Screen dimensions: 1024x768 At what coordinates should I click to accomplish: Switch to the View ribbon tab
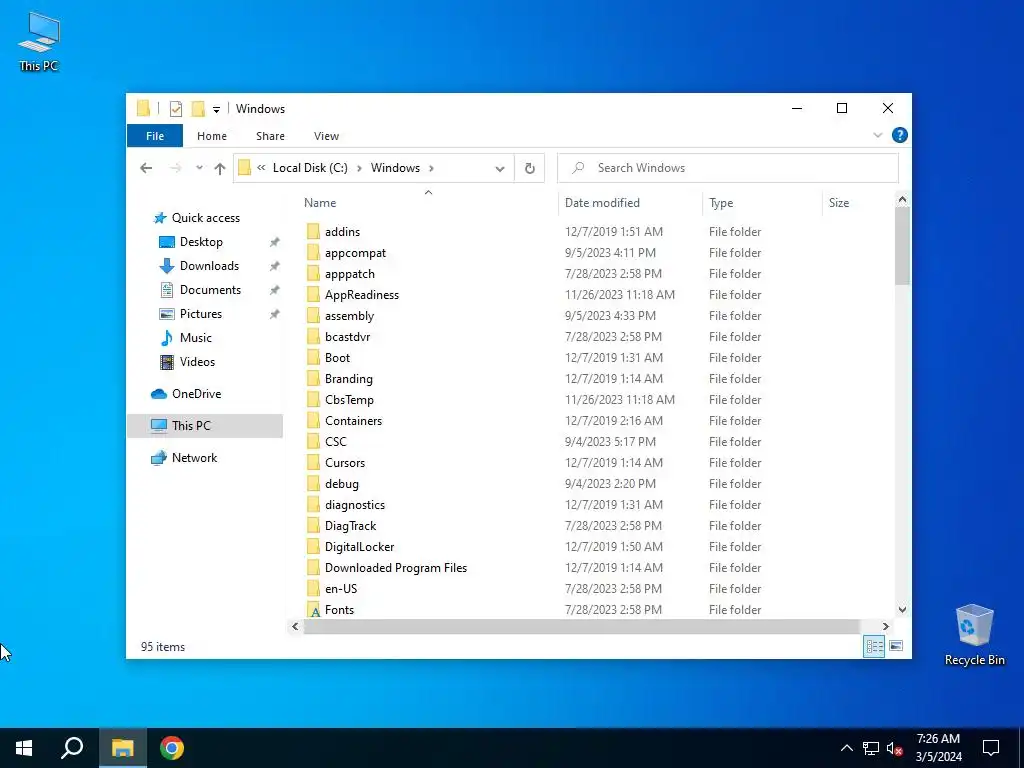[326, 136]
